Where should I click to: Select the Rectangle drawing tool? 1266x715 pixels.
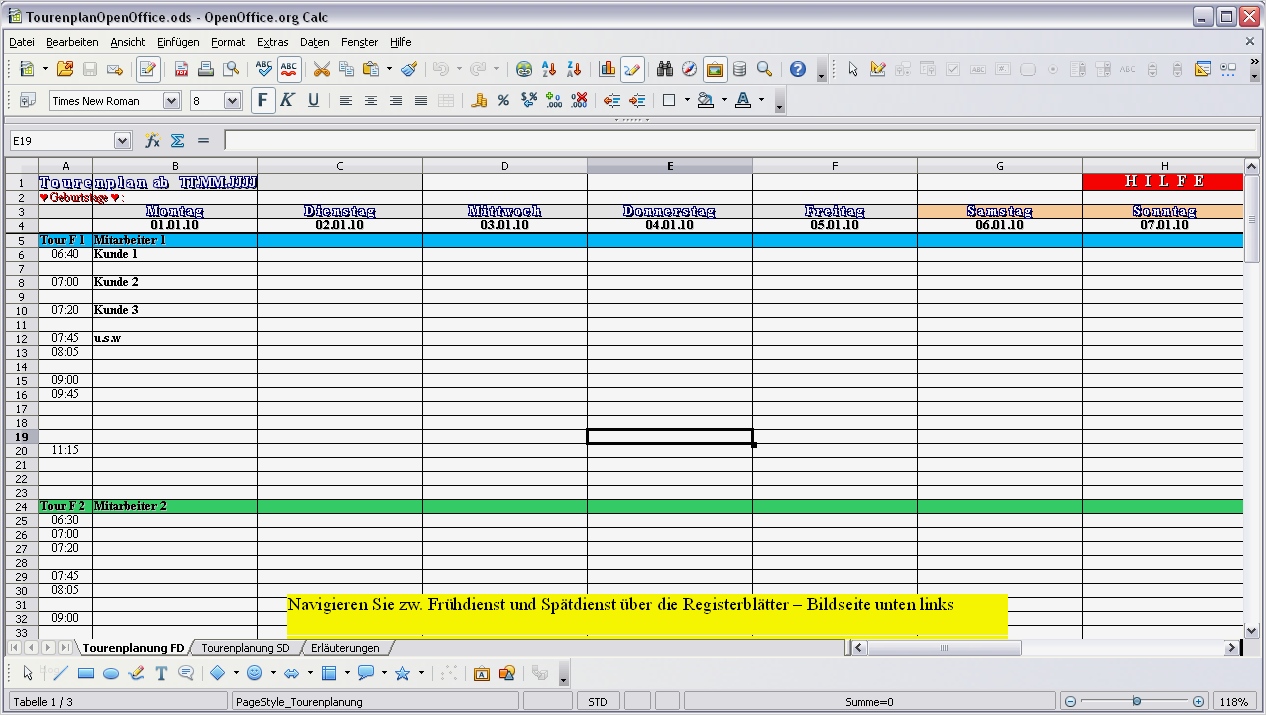[x=86, y=673]
